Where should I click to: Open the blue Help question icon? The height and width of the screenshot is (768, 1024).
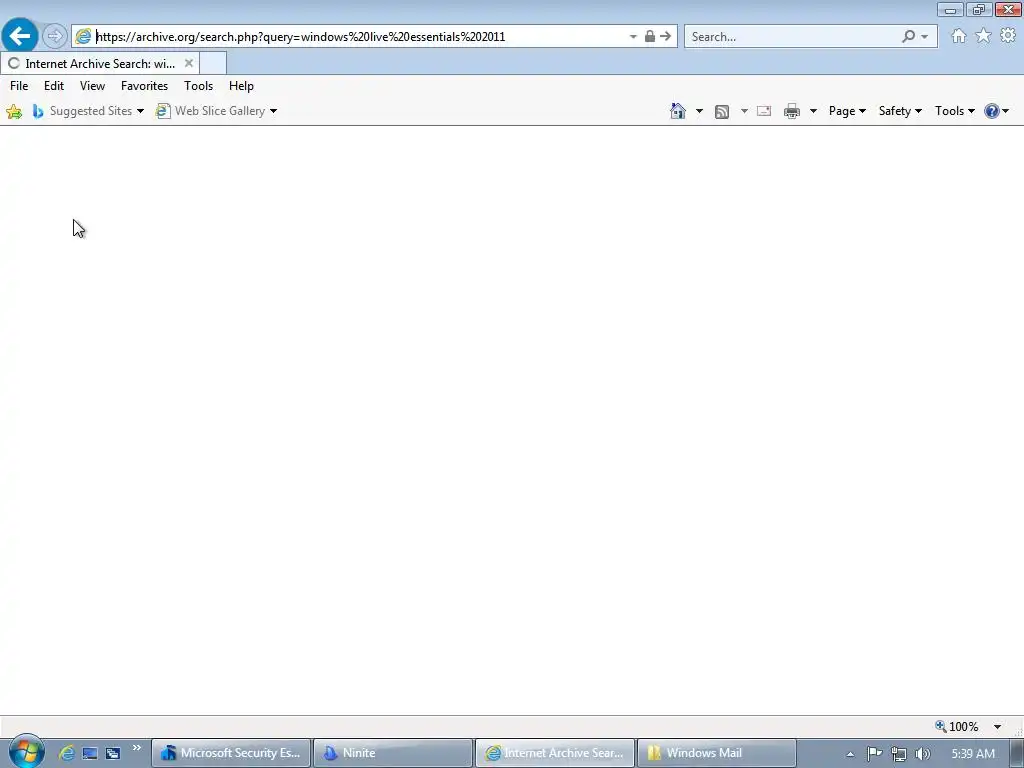pos(991,111)
